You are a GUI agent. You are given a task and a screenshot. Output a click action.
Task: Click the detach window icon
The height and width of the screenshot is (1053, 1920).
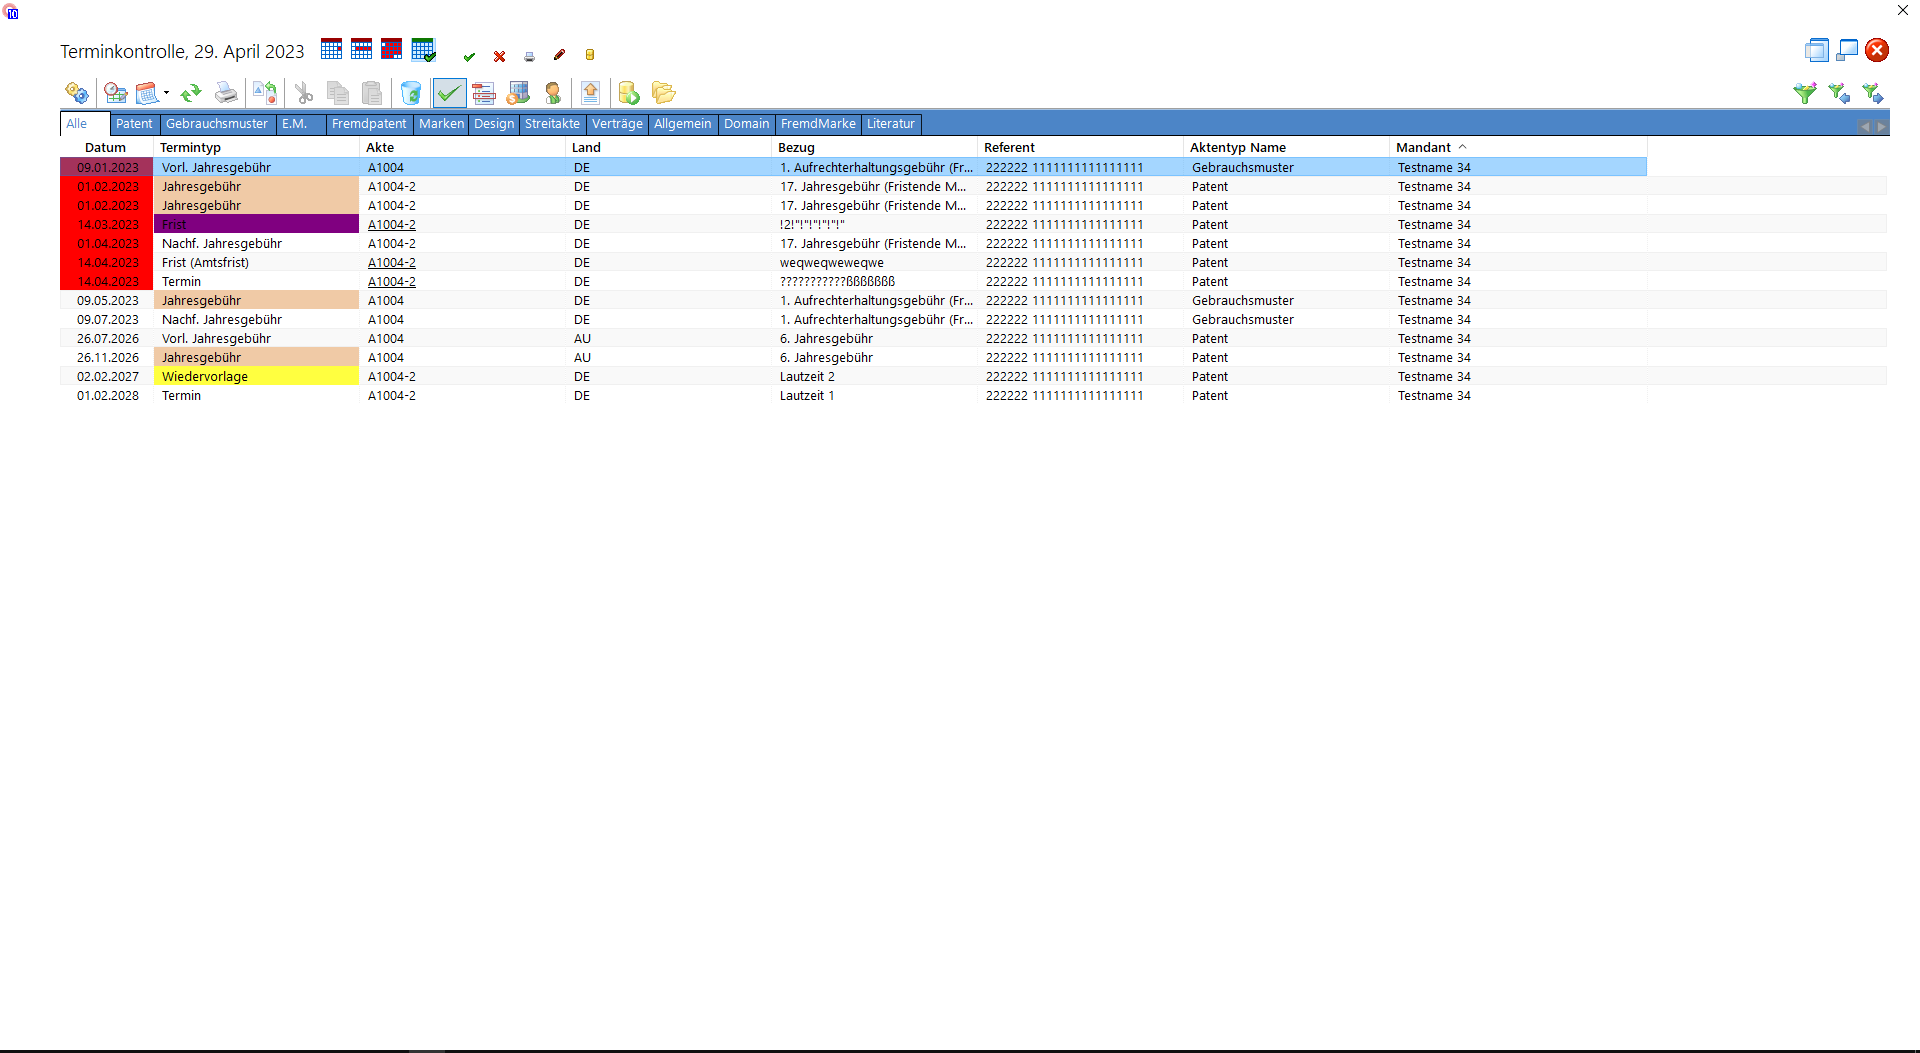pos(1847,50)
